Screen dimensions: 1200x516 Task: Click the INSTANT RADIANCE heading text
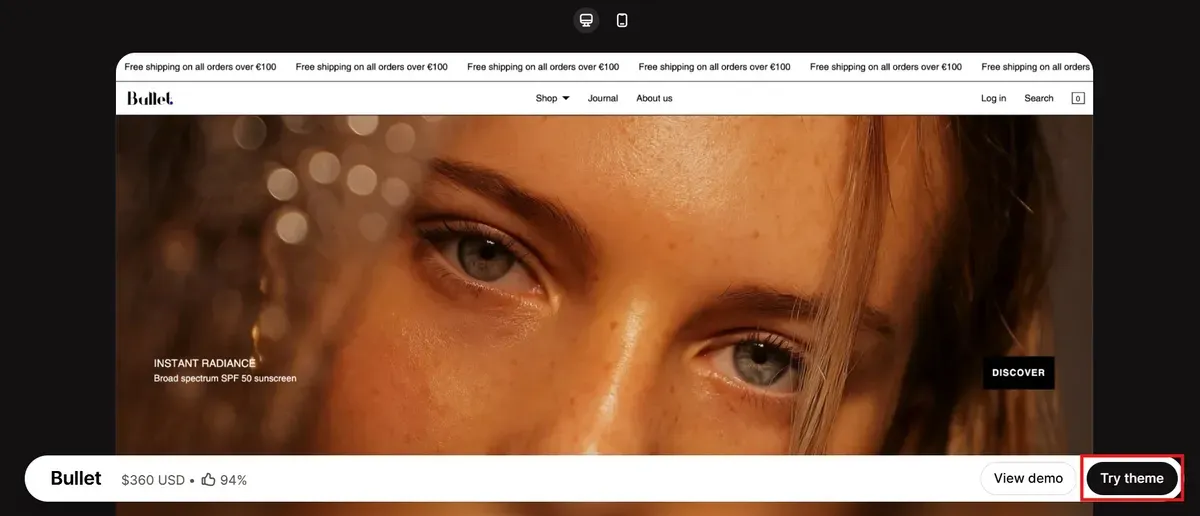(205, 363)
